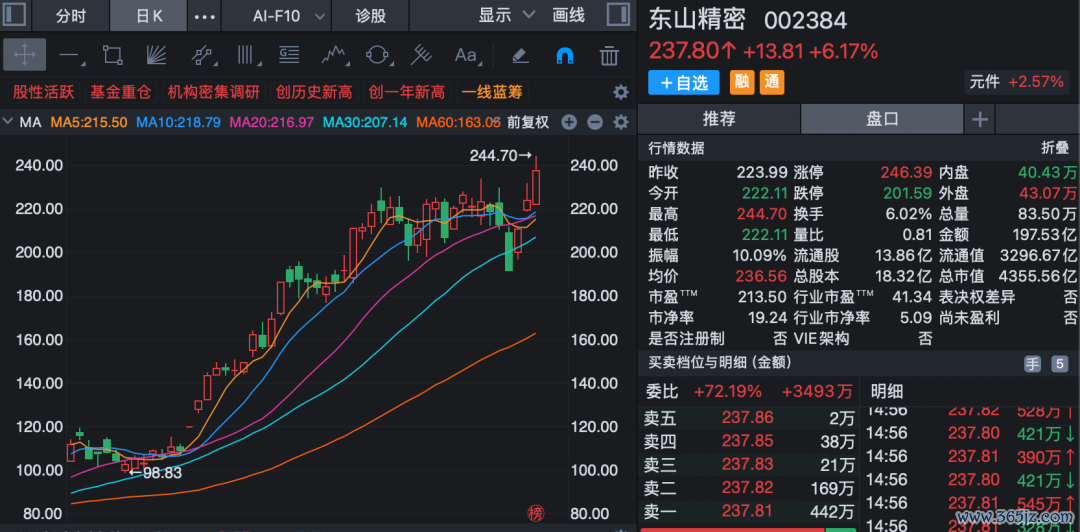Open the 诊股 stock diagnosis tab
This screenshot has height=532, width=1080.
point(371,16)
